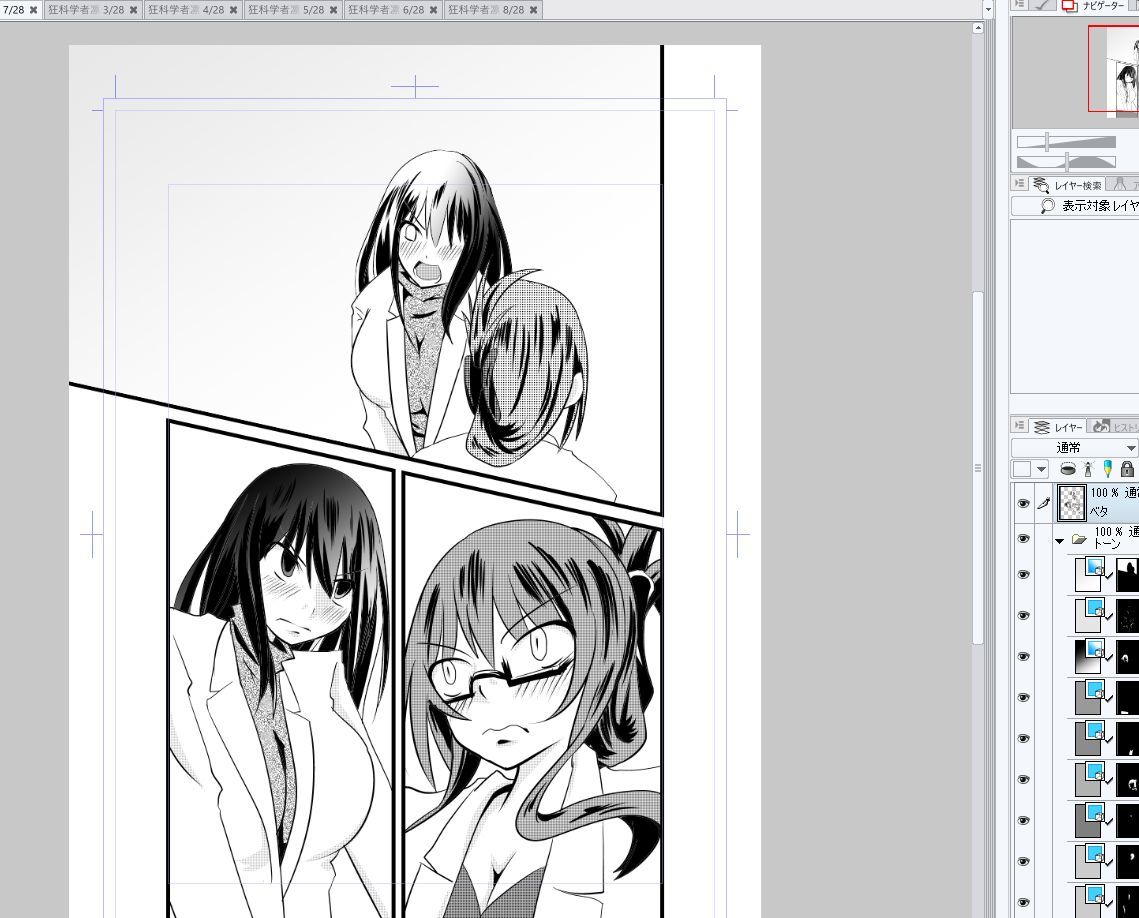Close the 8/28 canvas tab
The height and width of the screenshot is (918, 1139).
pyautogui.click(x=533, y=10)
